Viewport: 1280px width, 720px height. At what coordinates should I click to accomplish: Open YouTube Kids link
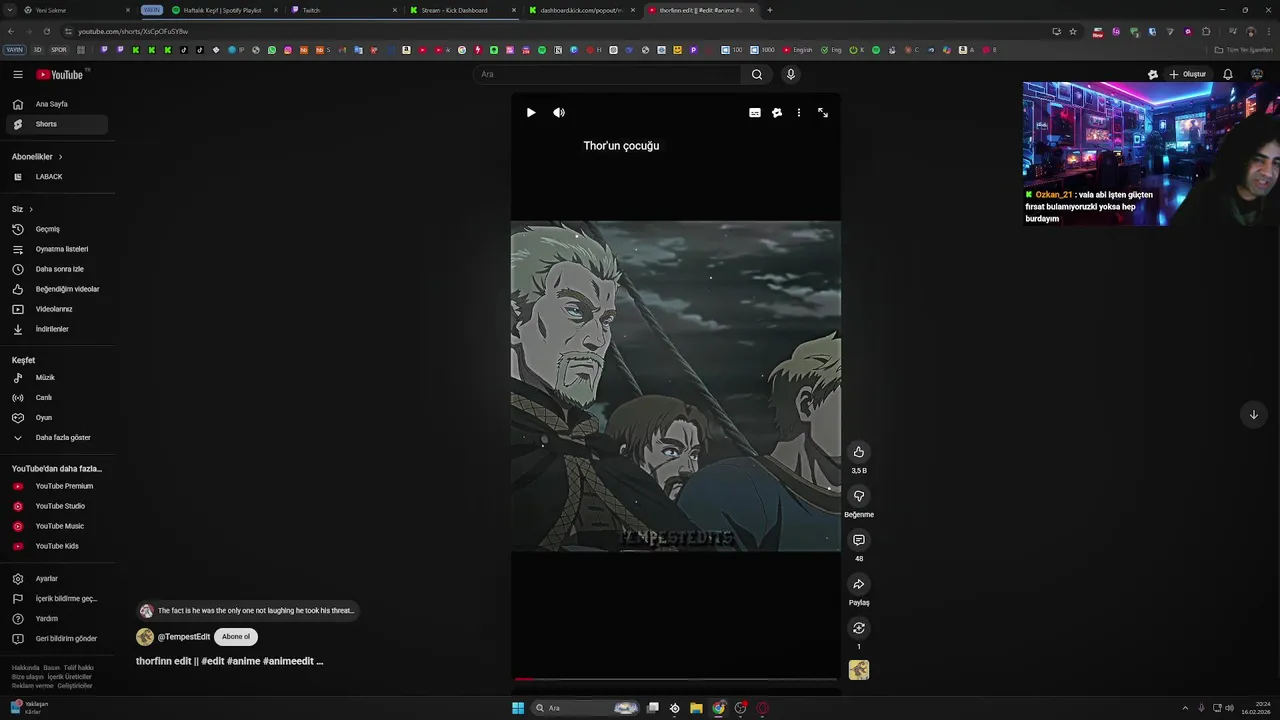(57, 546)
